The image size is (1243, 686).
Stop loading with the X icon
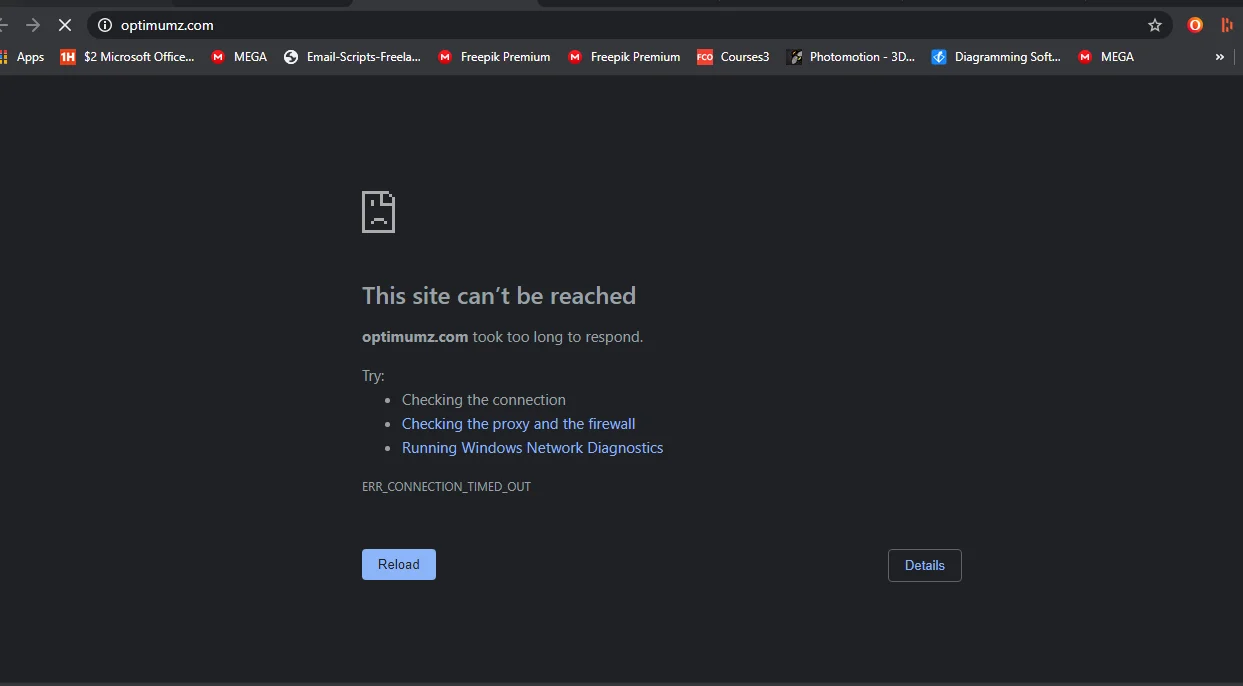click(65, 25)
